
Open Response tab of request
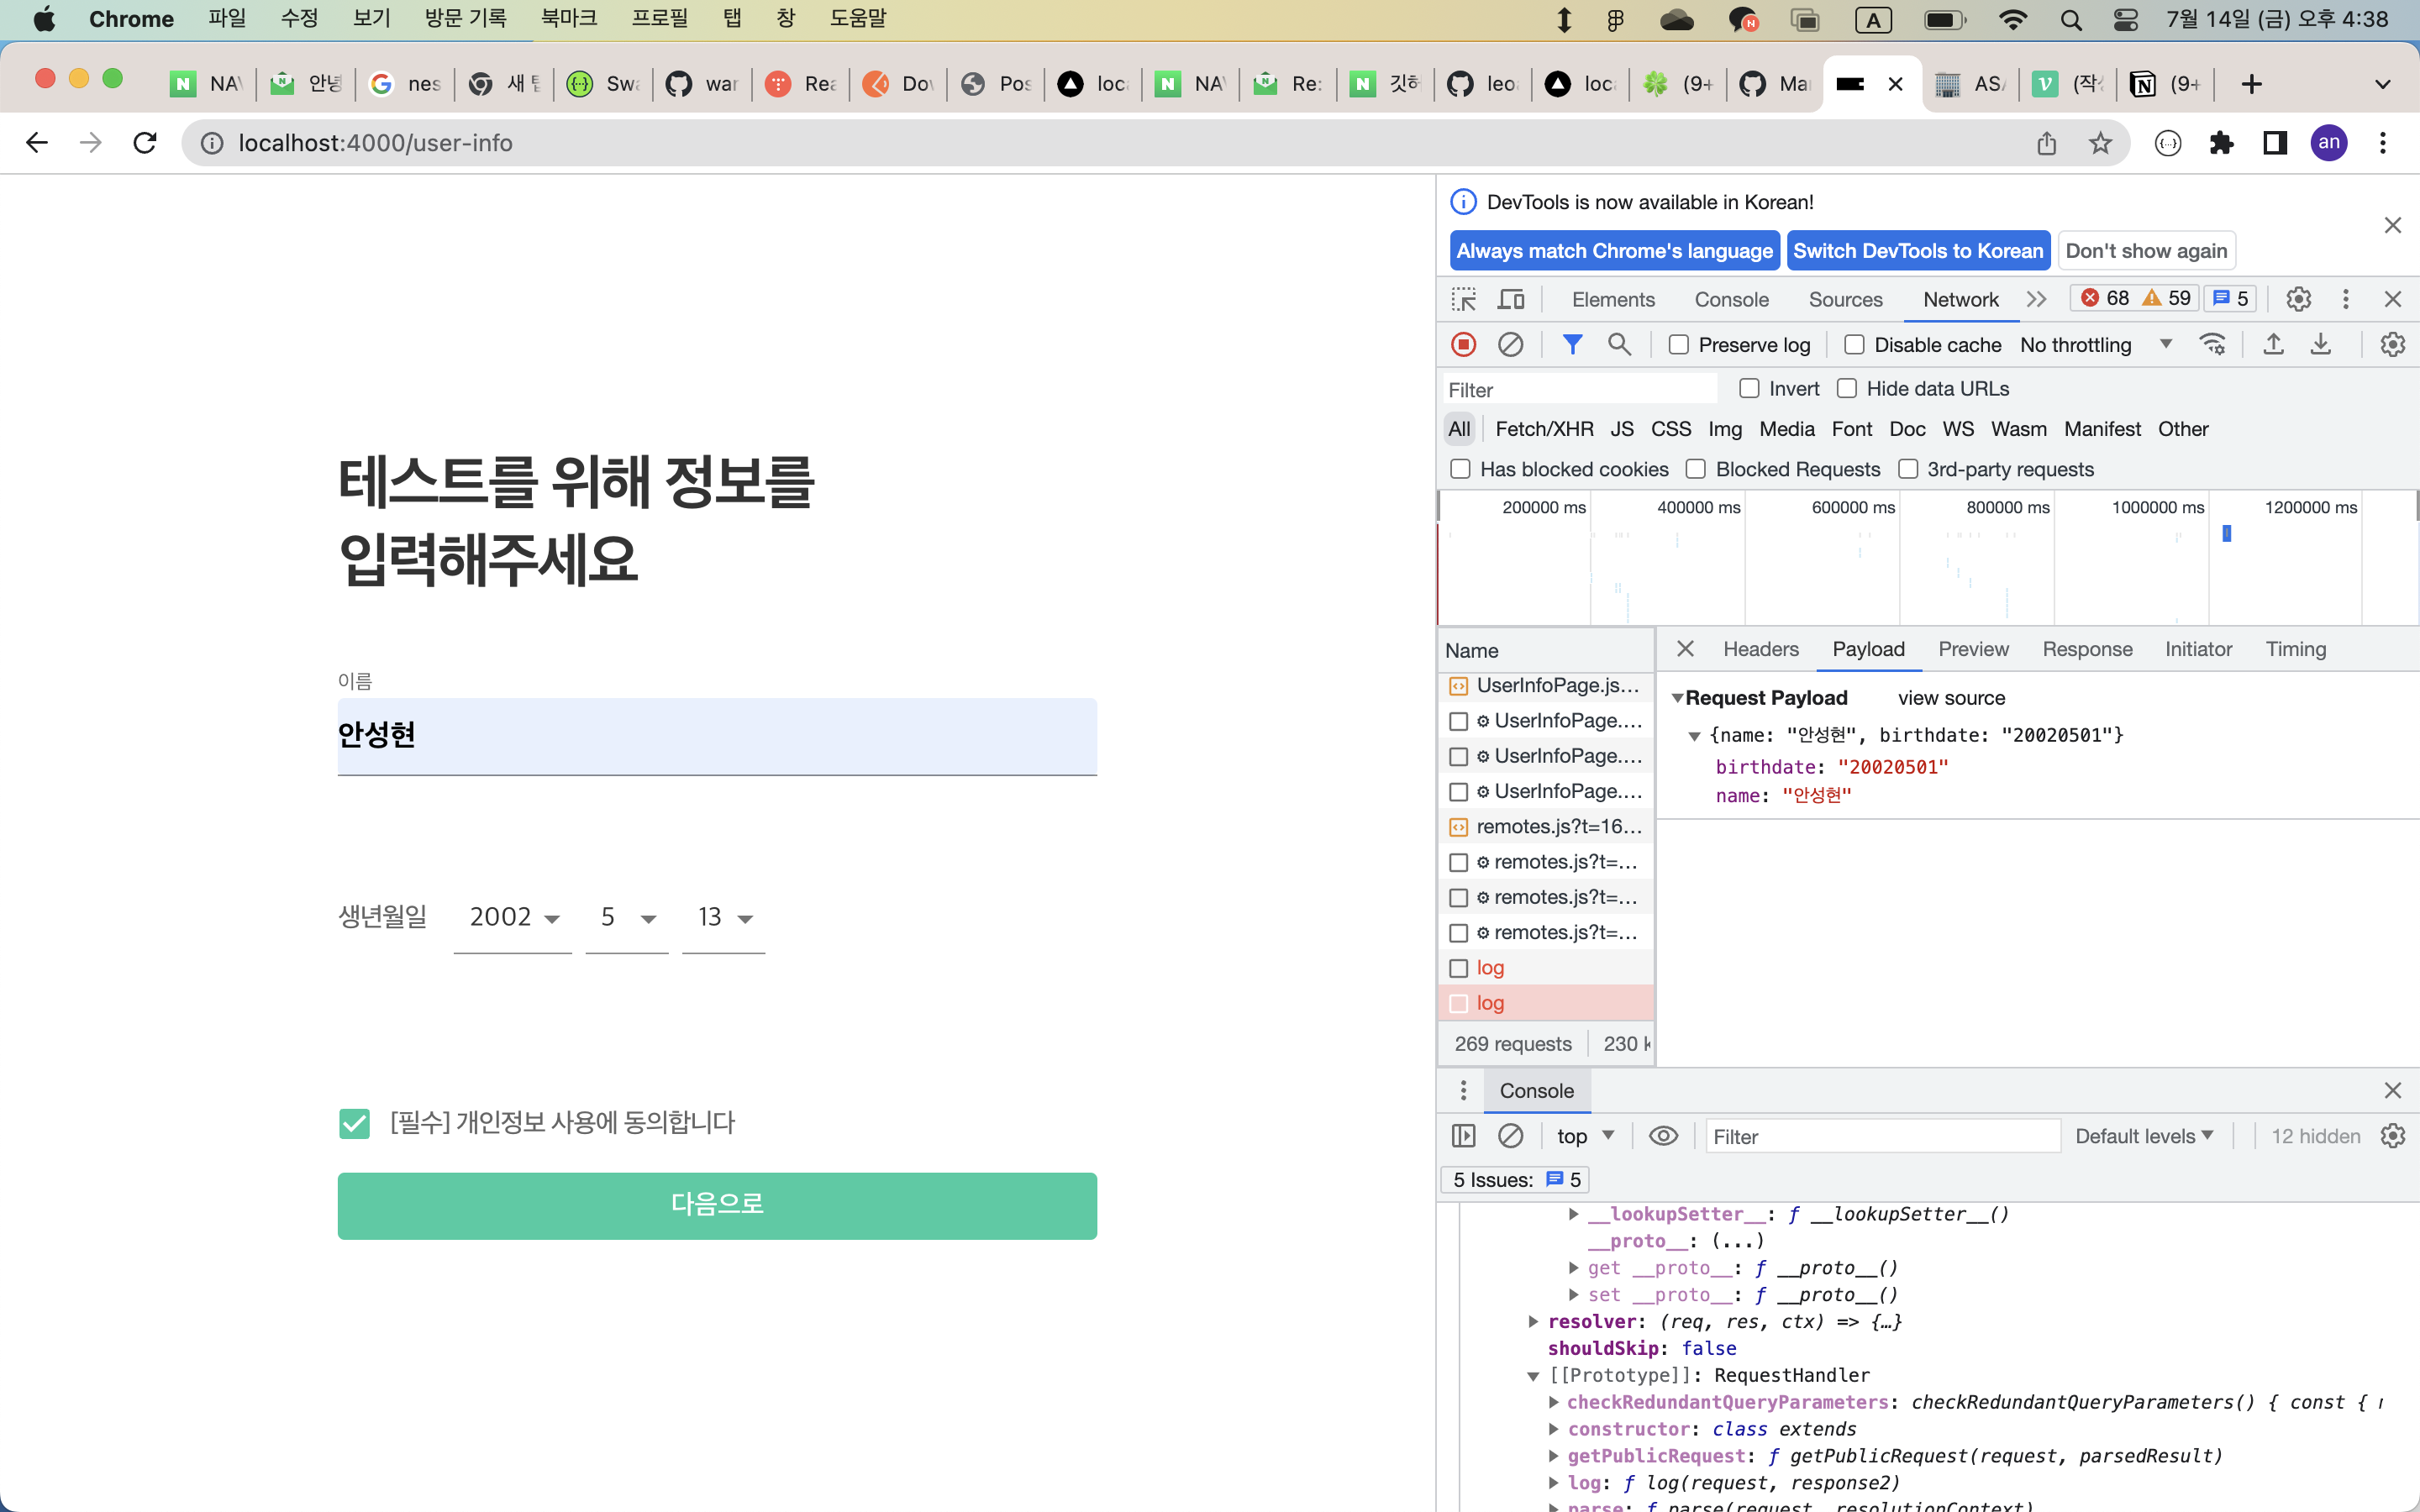pos(2087,649)
